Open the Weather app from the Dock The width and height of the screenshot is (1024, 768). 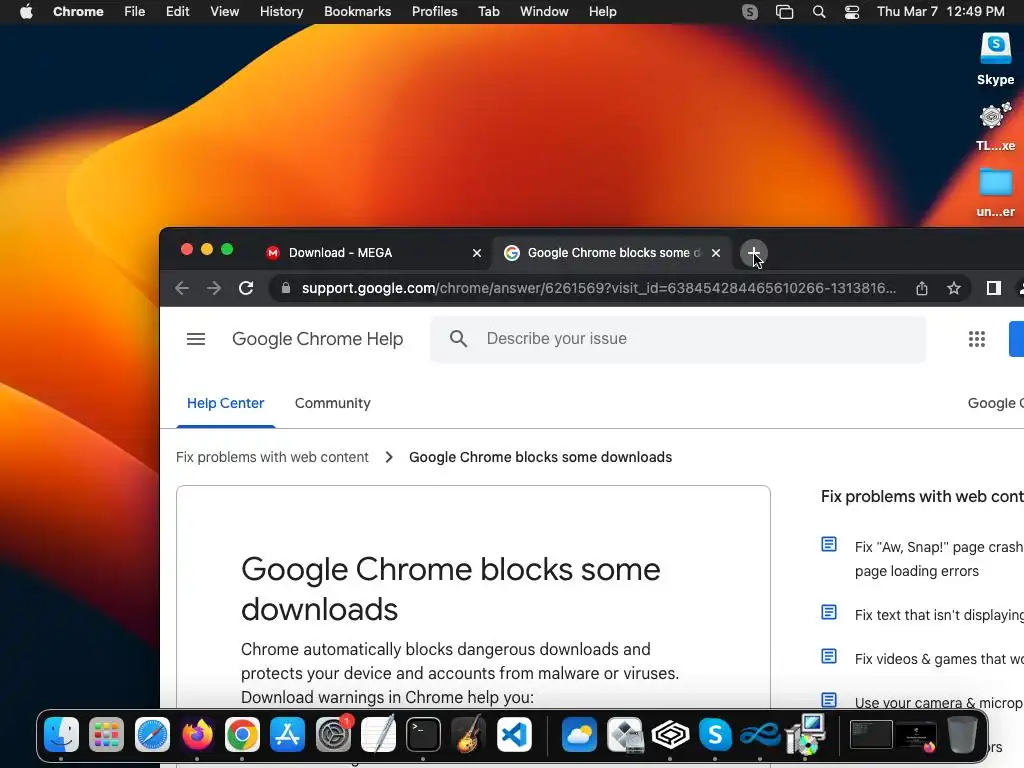(579, 734)
